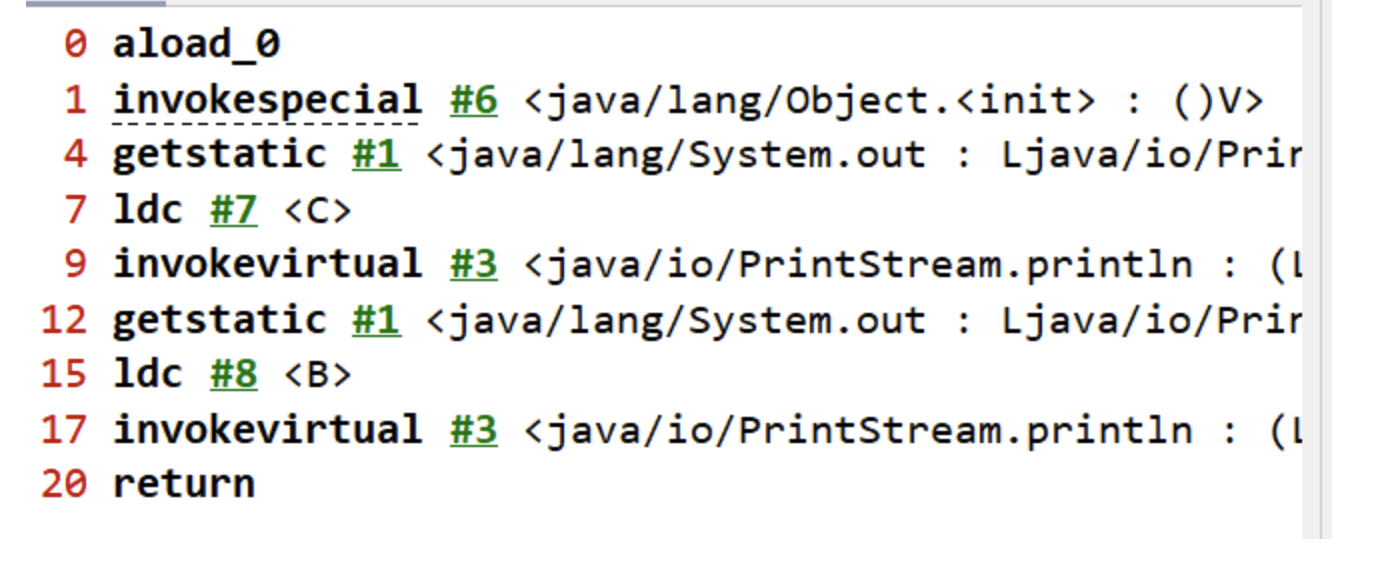Click the #7 constant link beside ldc

pyautogui.click(x=233, y=210)
